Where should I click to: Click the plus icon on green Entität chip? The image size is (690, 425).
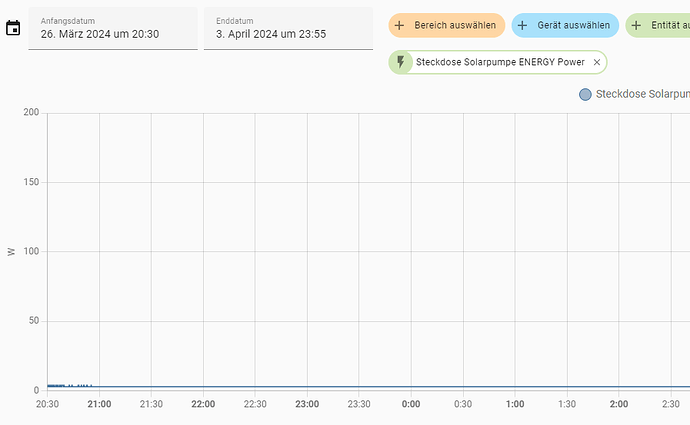pos(636,25)
